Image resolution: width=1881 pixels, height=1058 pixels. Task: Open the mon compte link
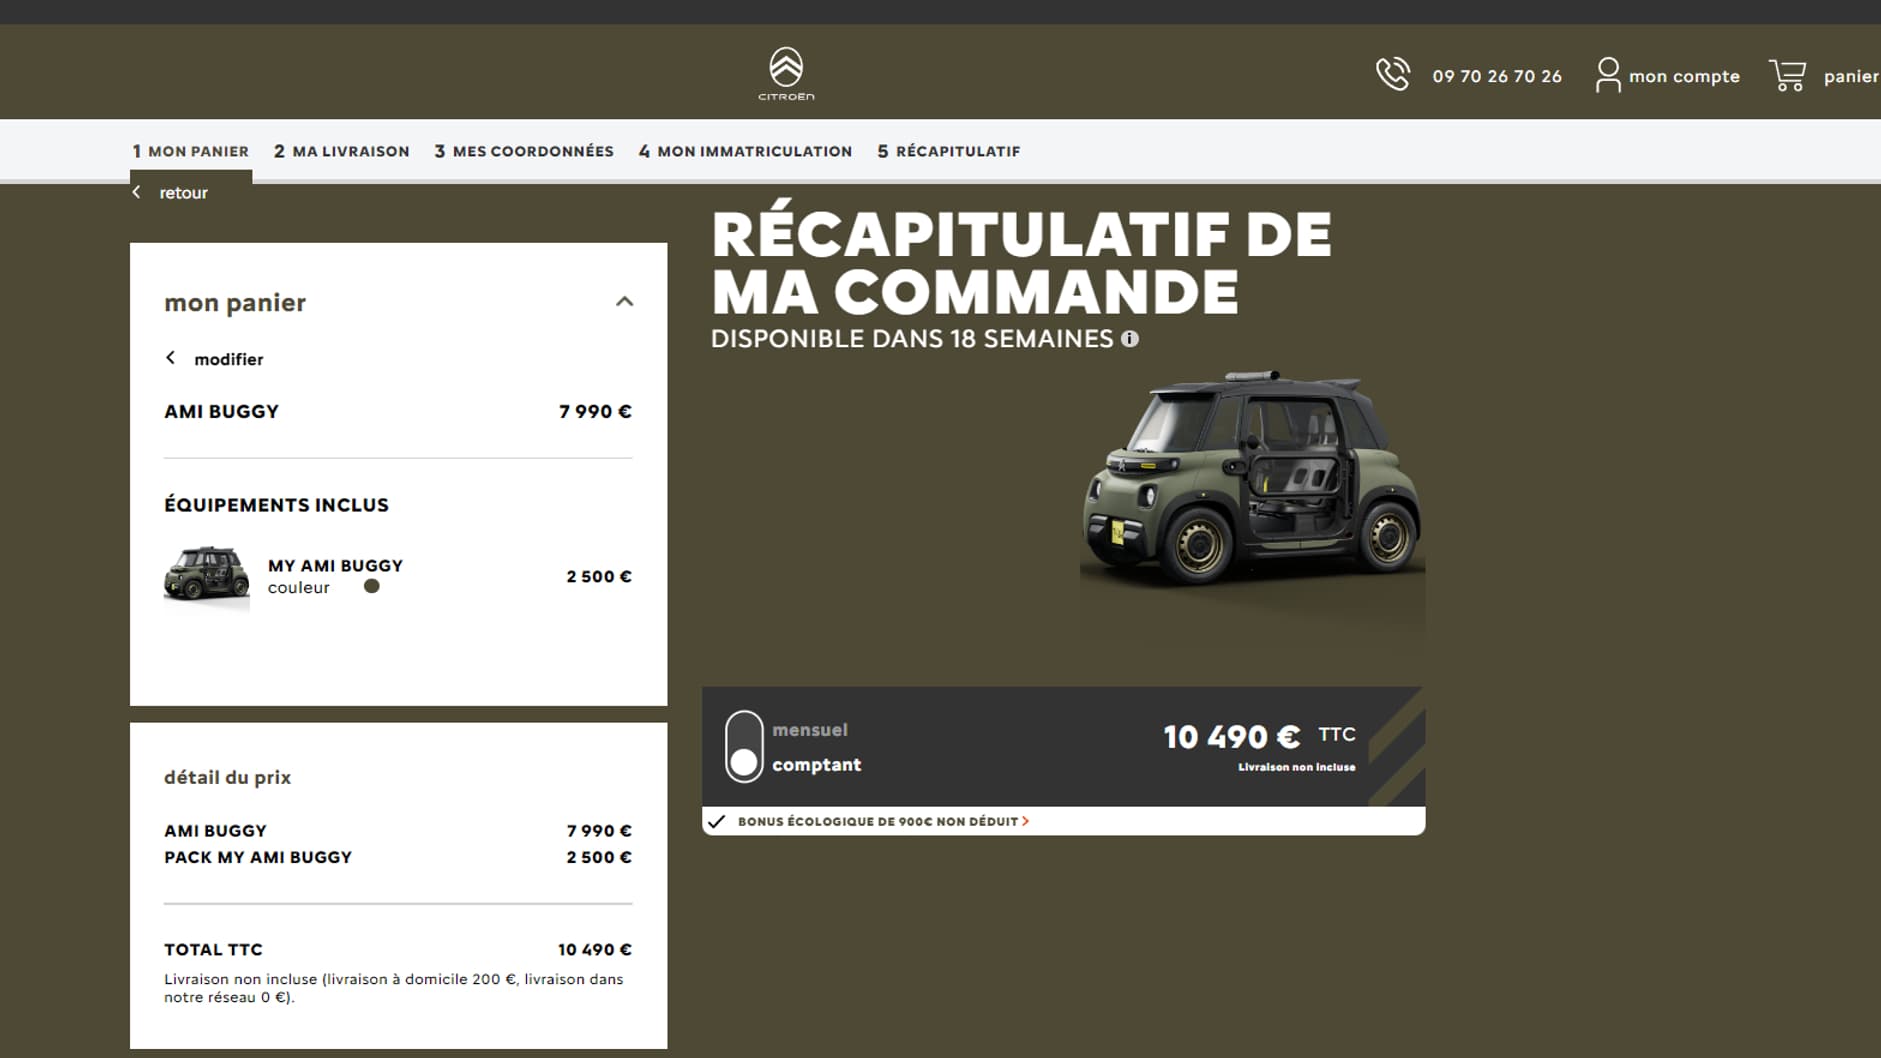1684,76
